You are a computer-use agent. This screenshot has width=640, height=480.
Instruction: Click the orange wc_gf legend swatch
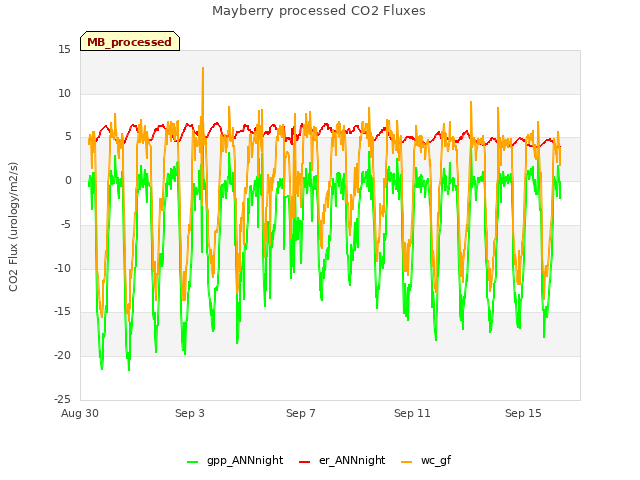(407, 462)
